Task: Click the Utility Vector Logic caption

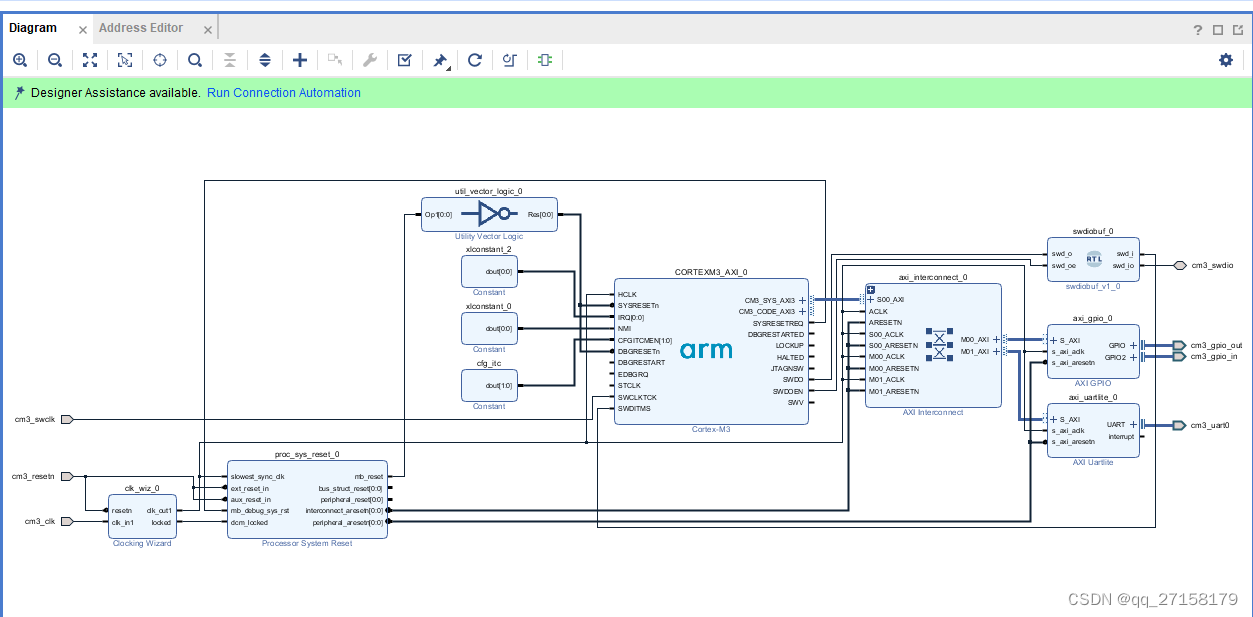Action: click(489, 236)
